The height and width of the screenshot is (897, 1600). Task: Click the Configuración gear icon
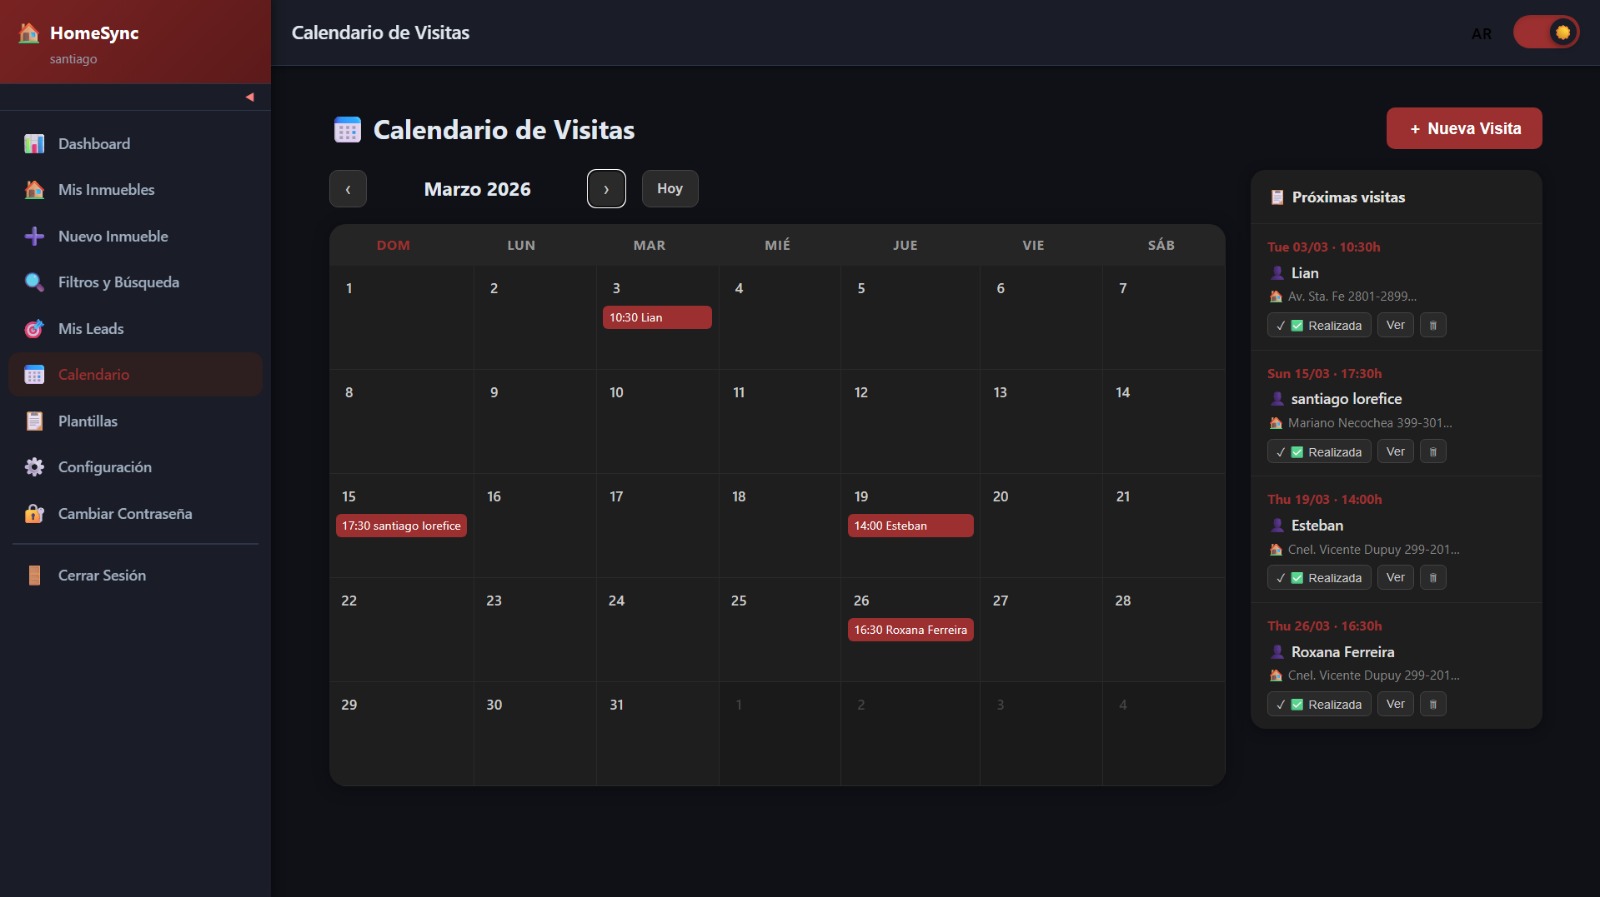click(x=34, y=467)
